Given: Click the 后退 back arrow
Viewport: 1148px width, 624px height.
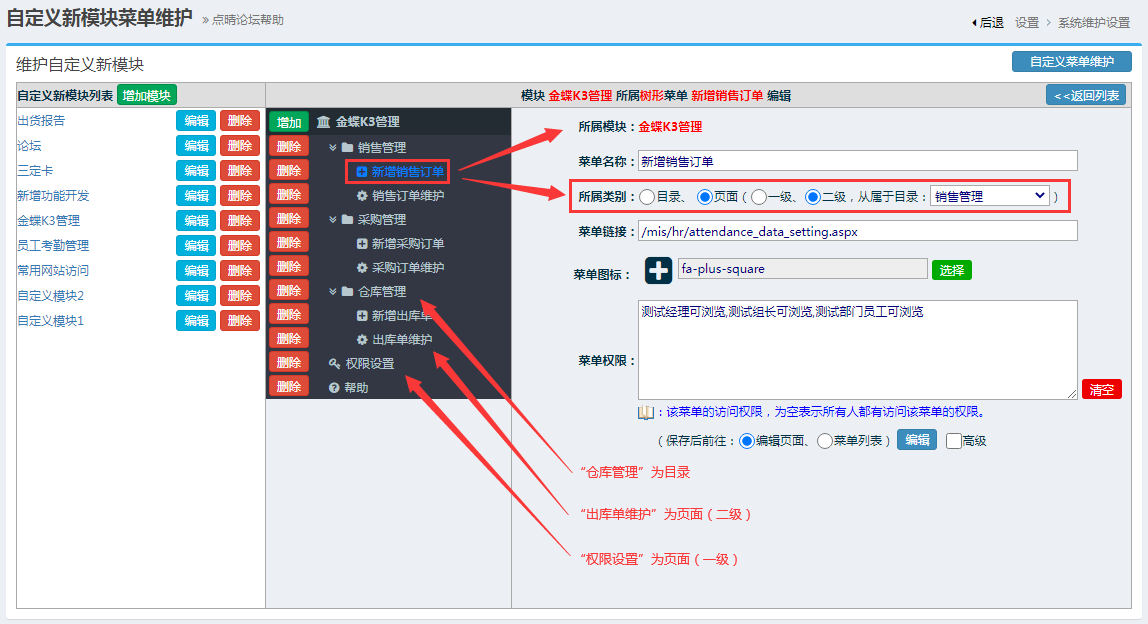Looking at the screenshot, I should tap(974, 23).
